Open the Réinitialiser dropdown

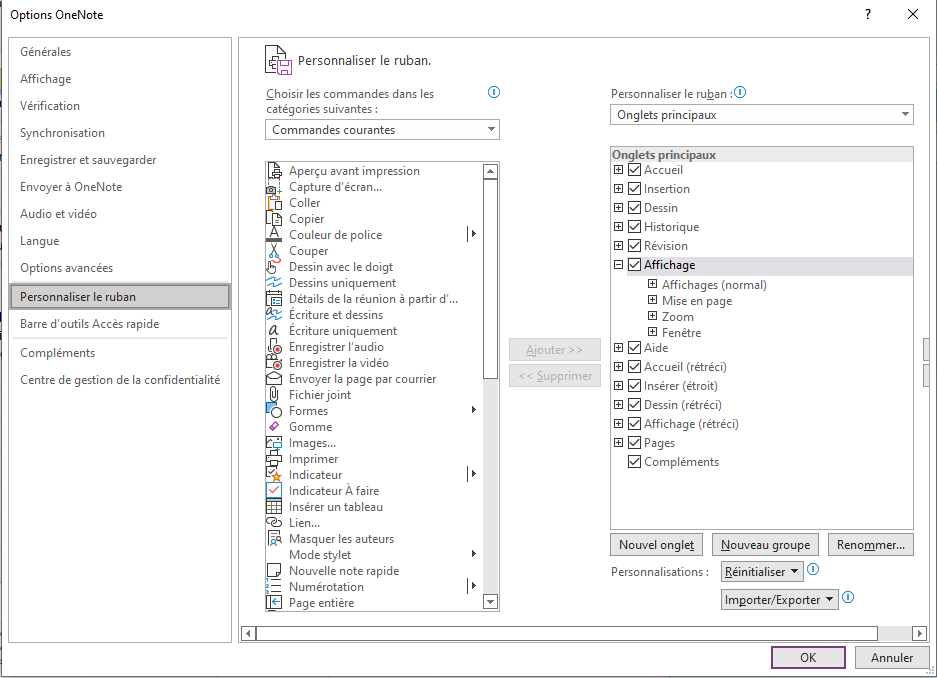pyautogui.click(x=762, y=572)
